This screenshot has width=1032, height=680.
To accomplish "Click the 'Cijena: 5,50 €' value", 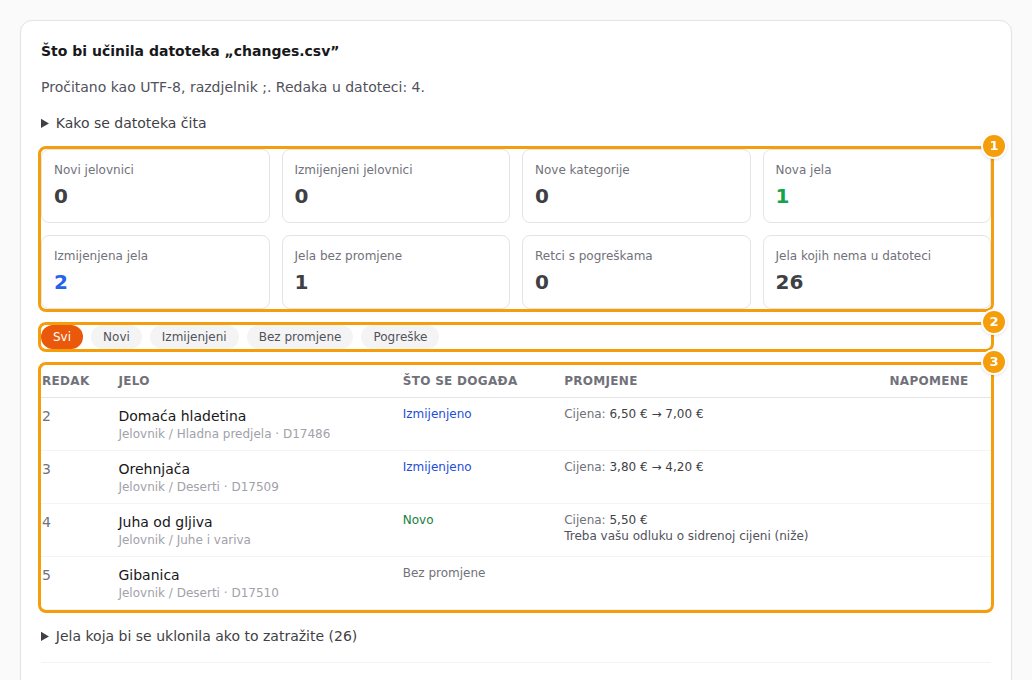I will [x=606, y=520].
